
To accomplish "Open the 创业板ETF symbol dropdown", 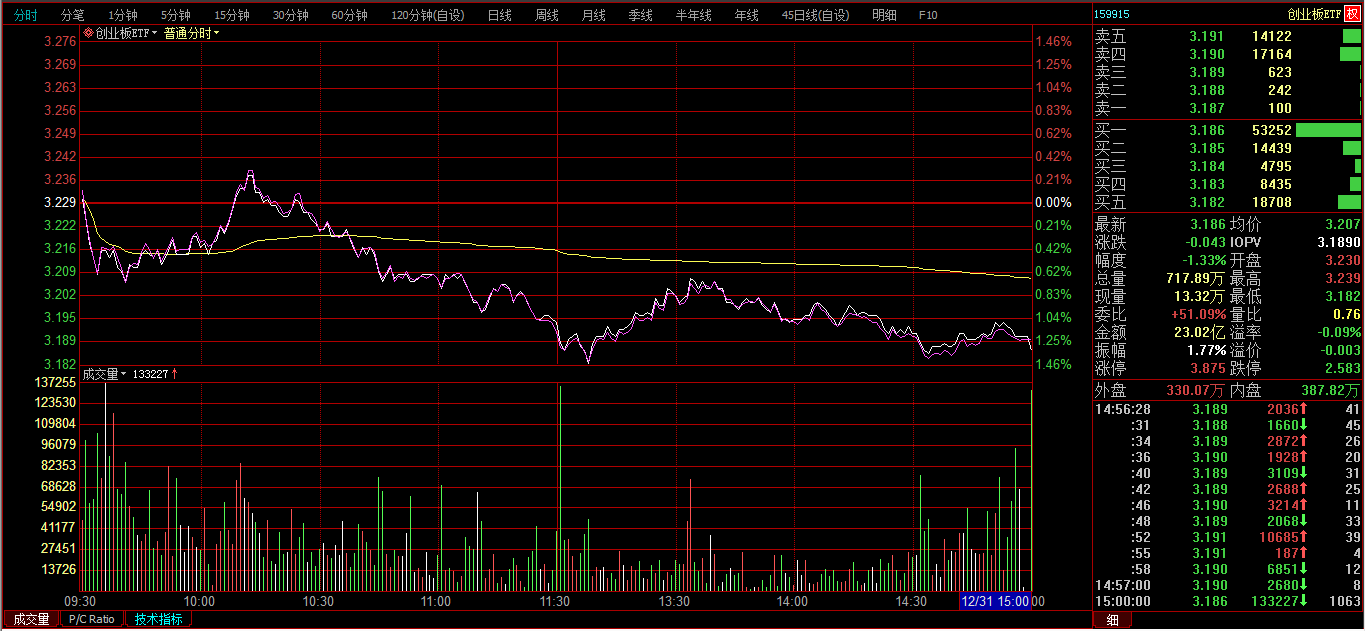I will pyautogui.click(x=127, y=33).
